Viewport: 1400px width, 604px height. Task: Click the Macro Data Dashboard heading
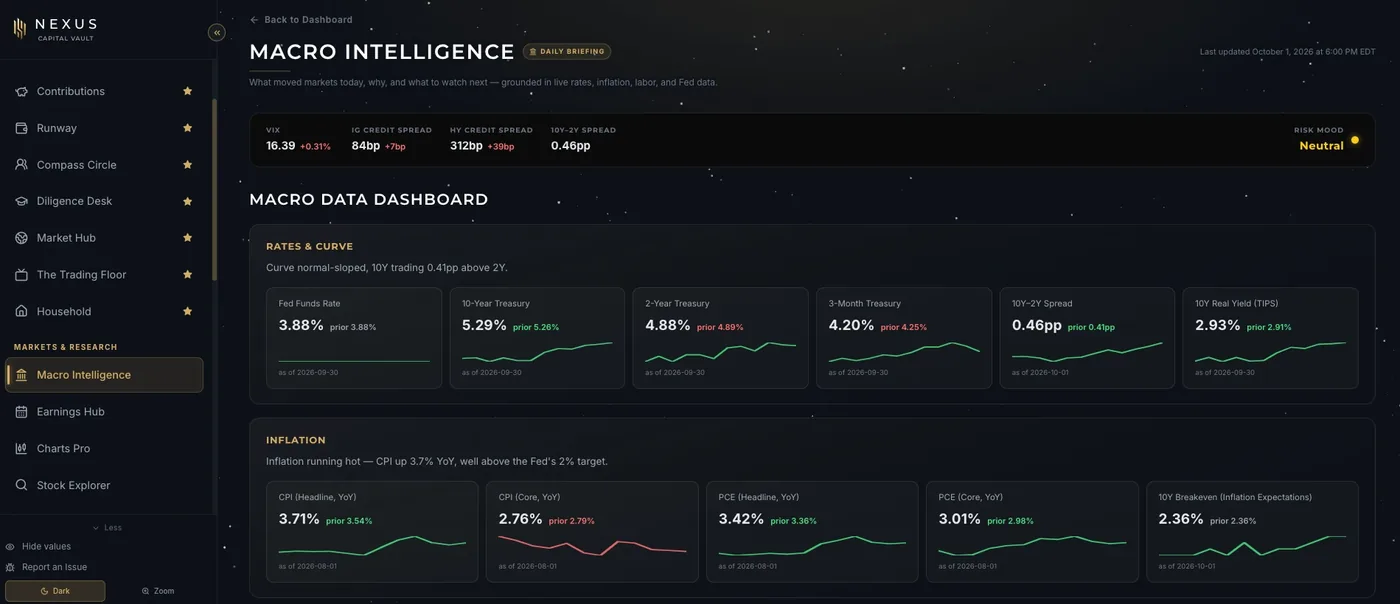[369, 199]
